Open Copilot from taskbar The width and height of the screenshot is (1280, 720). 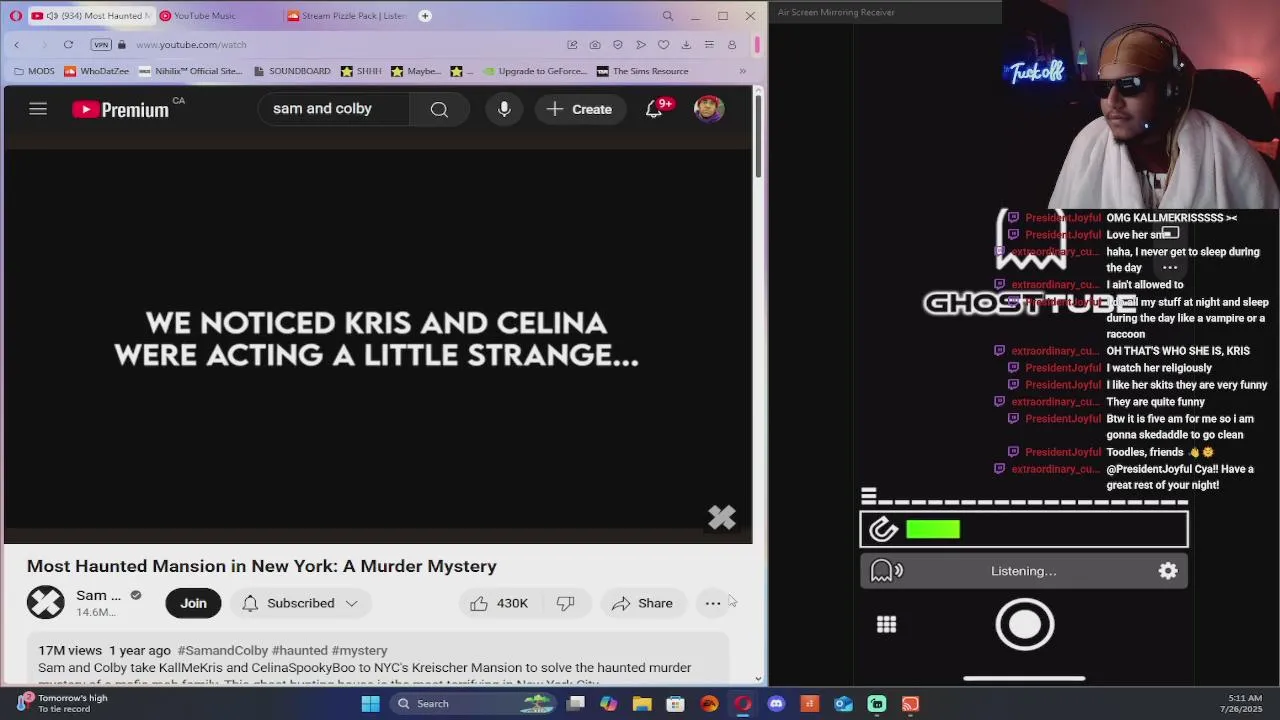pos(608,704)
